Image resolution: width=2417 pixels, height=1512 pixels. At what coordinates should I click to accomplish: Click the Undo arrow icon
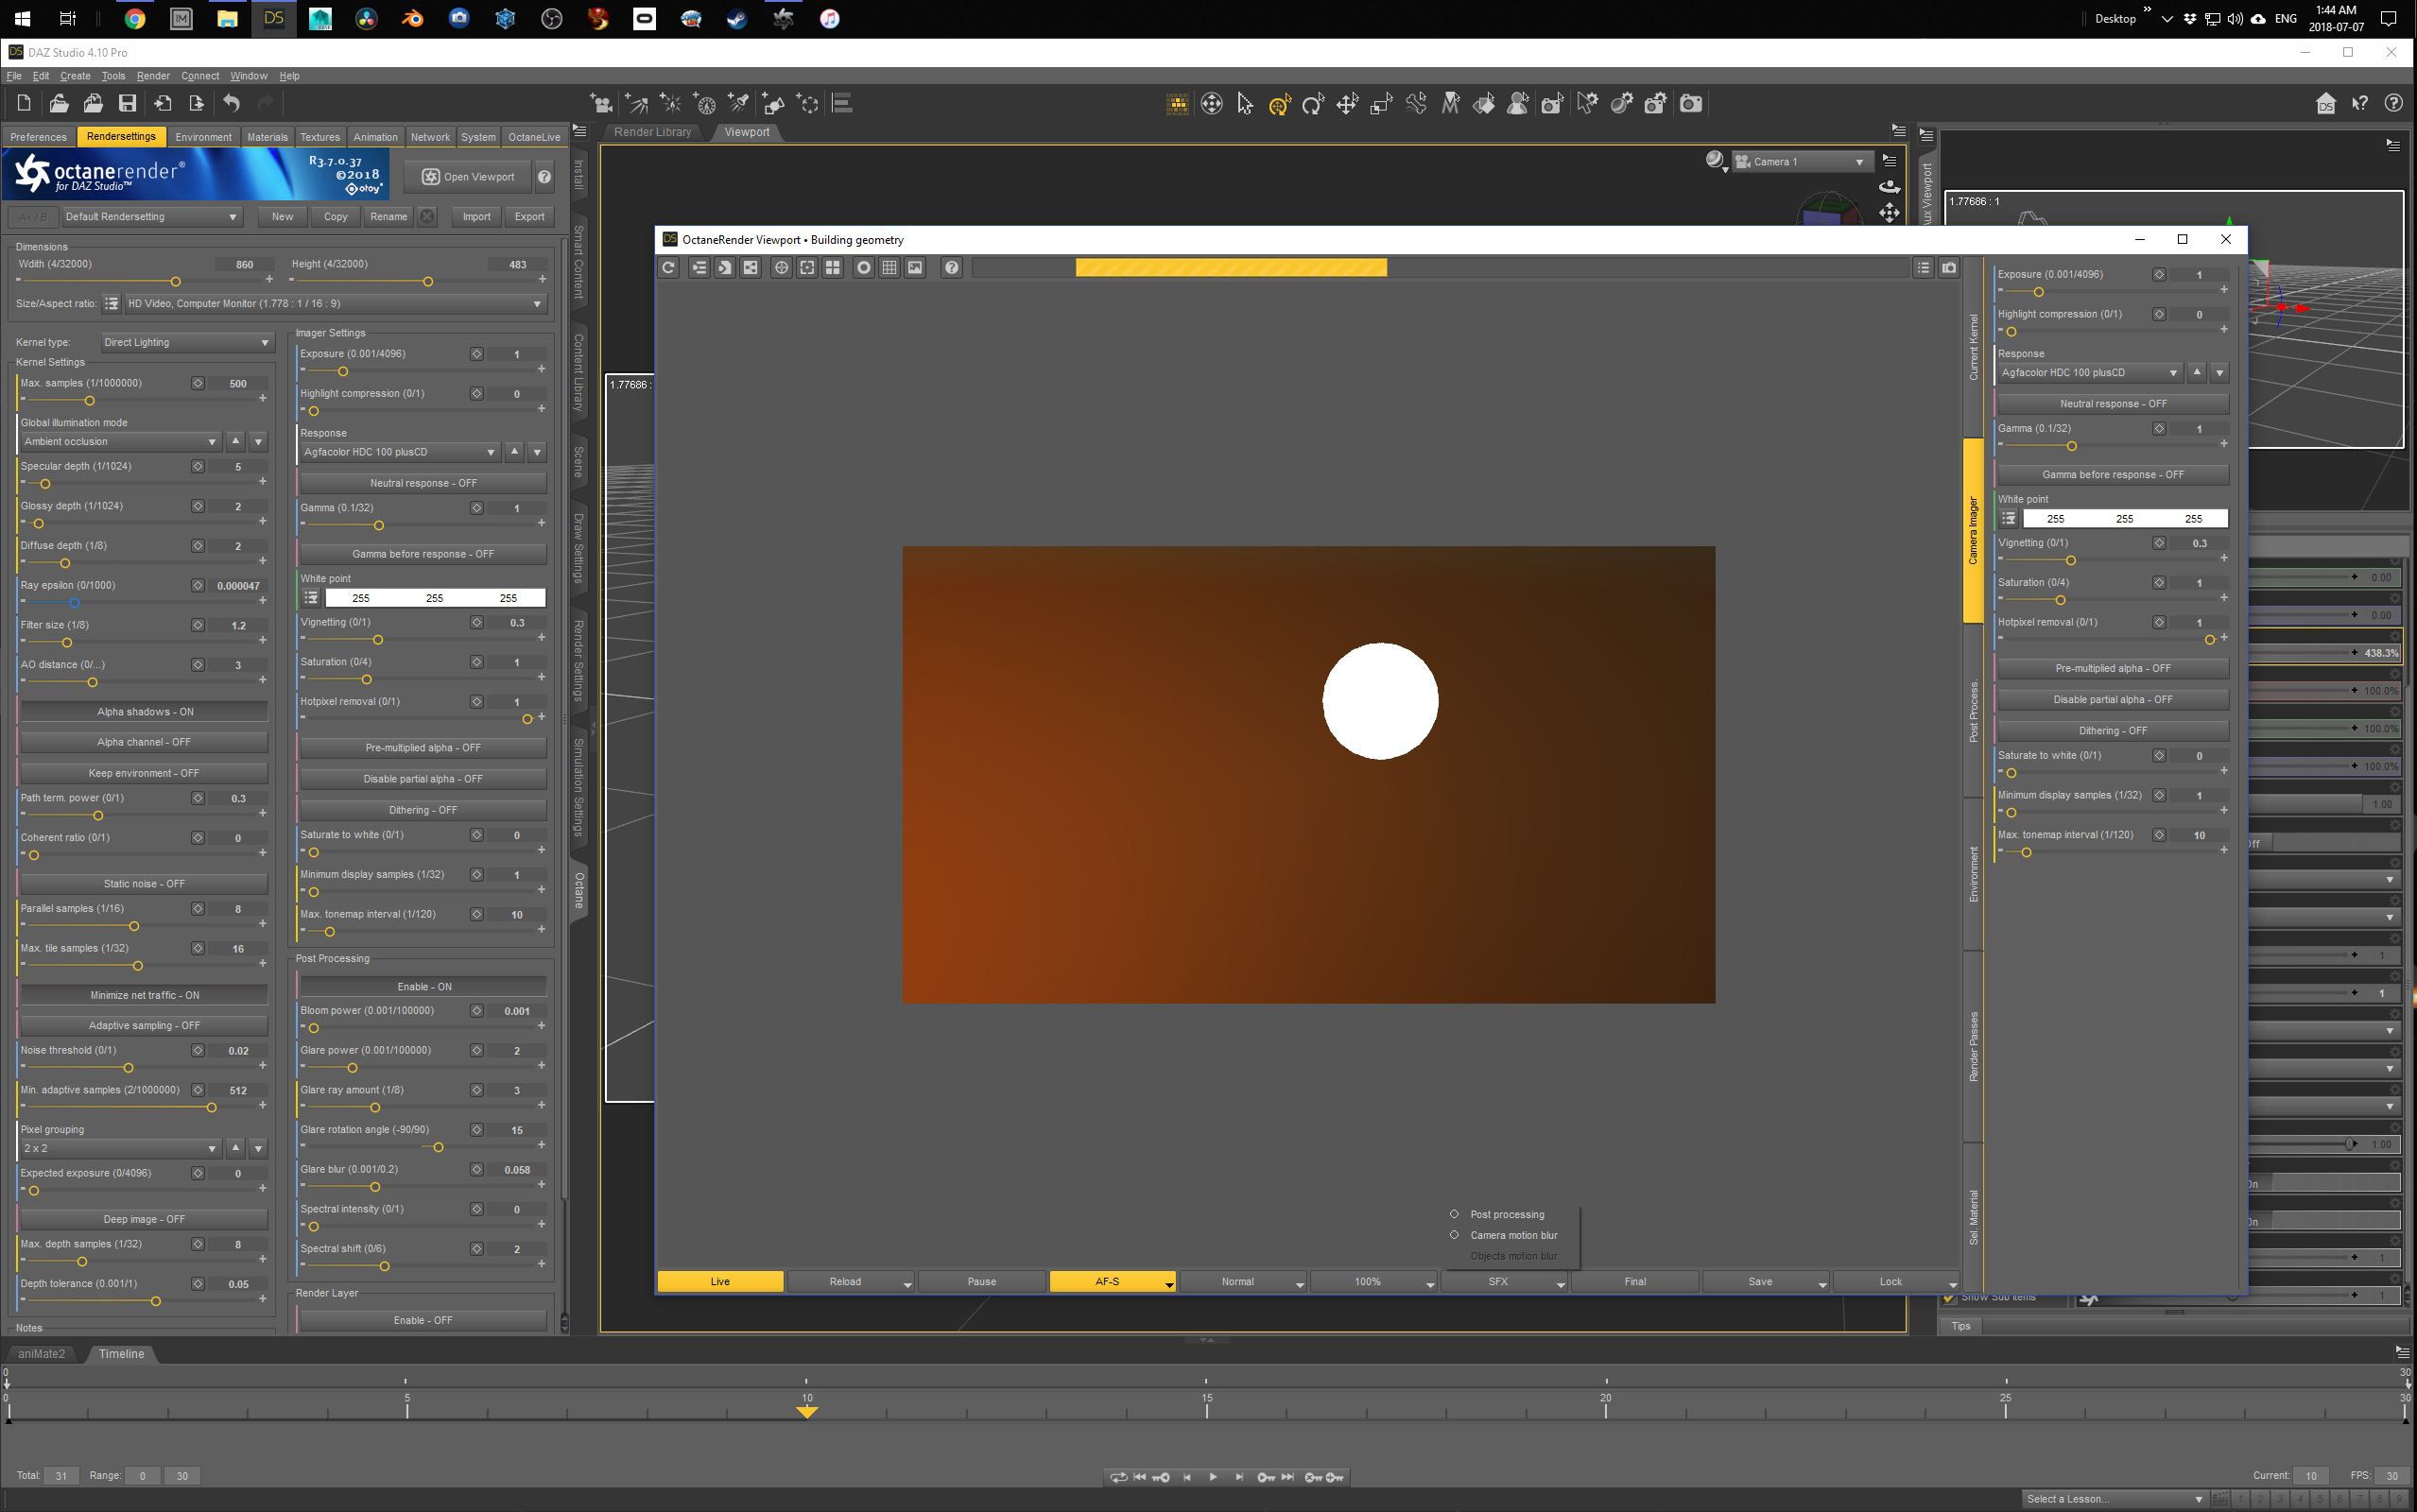pyautogui.click(x=231, y=103)
